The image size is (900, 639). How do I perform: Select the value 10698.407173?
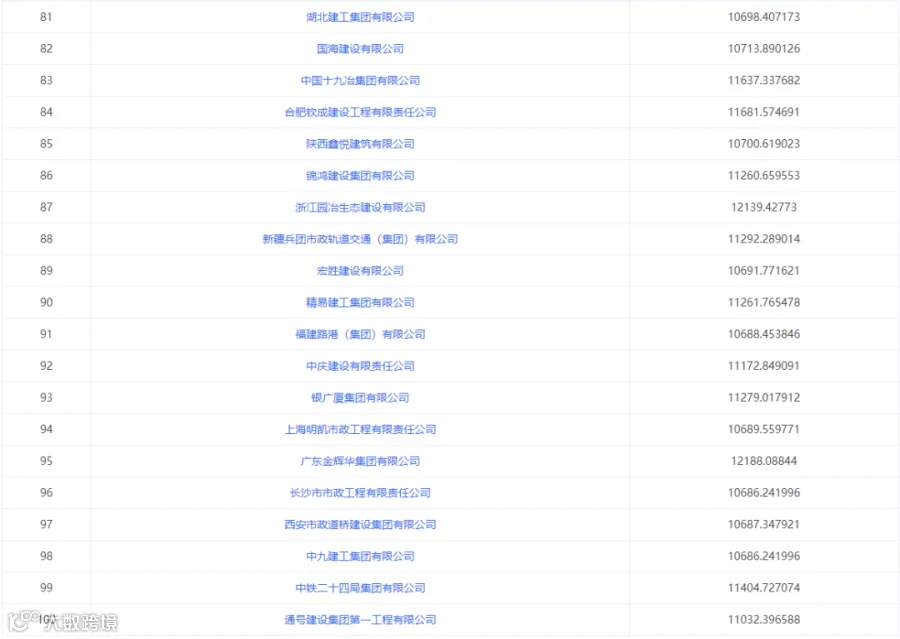(763, 17)
